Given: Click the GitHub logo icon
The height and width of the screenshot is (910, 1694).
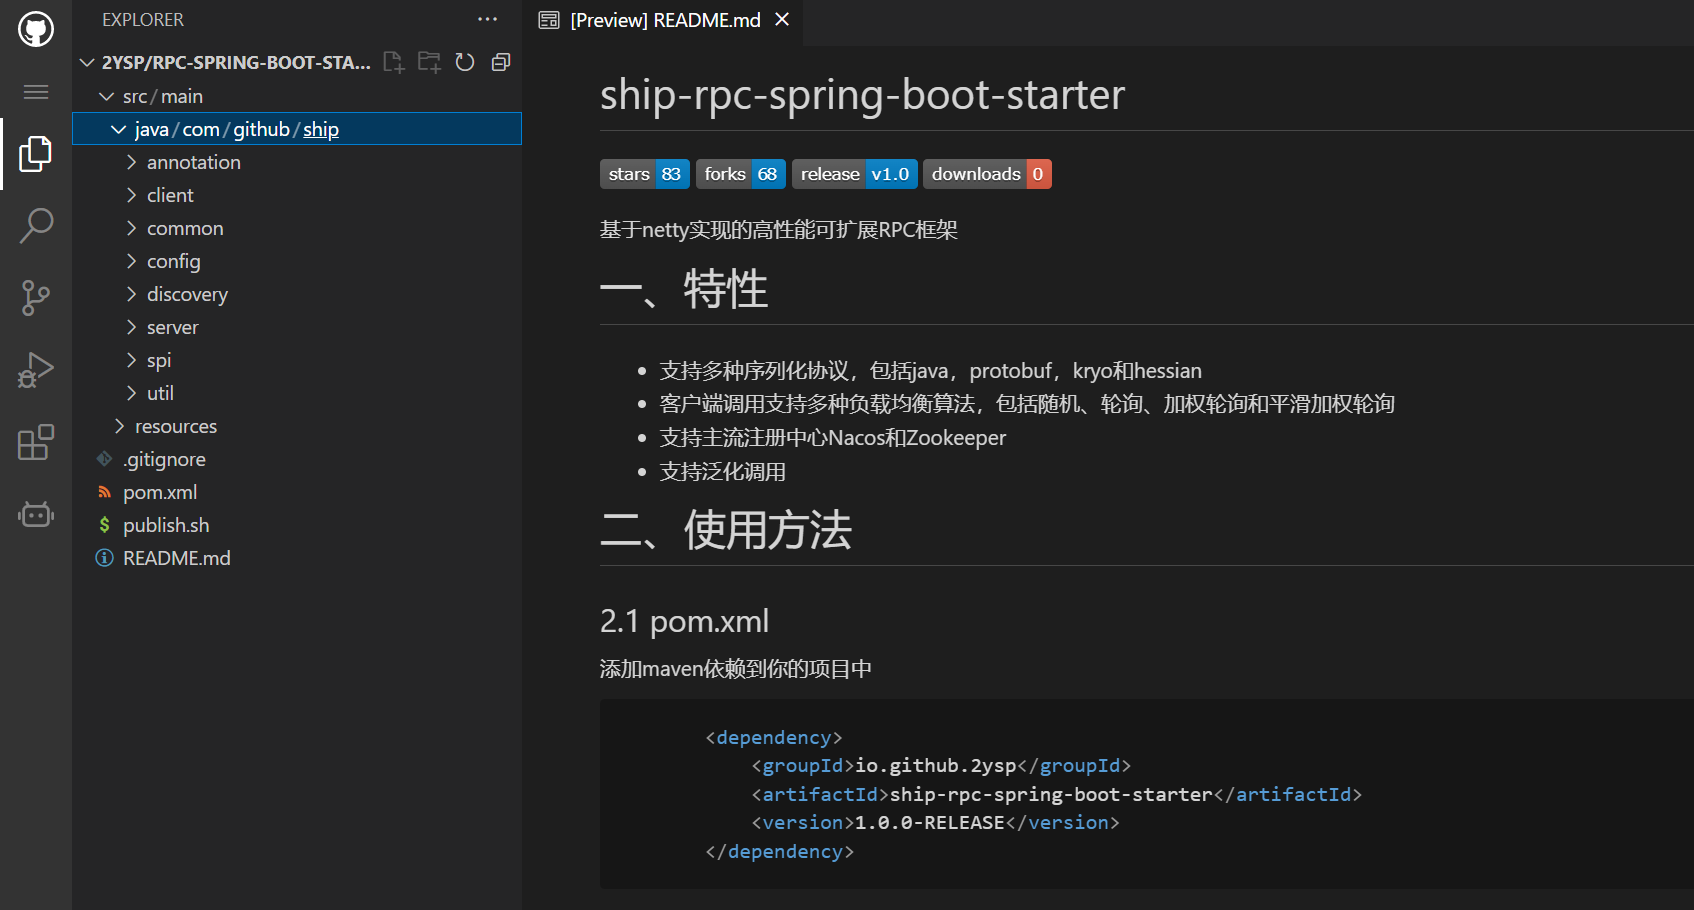Looking at the screenshot, I should click(x=36, y=29).
